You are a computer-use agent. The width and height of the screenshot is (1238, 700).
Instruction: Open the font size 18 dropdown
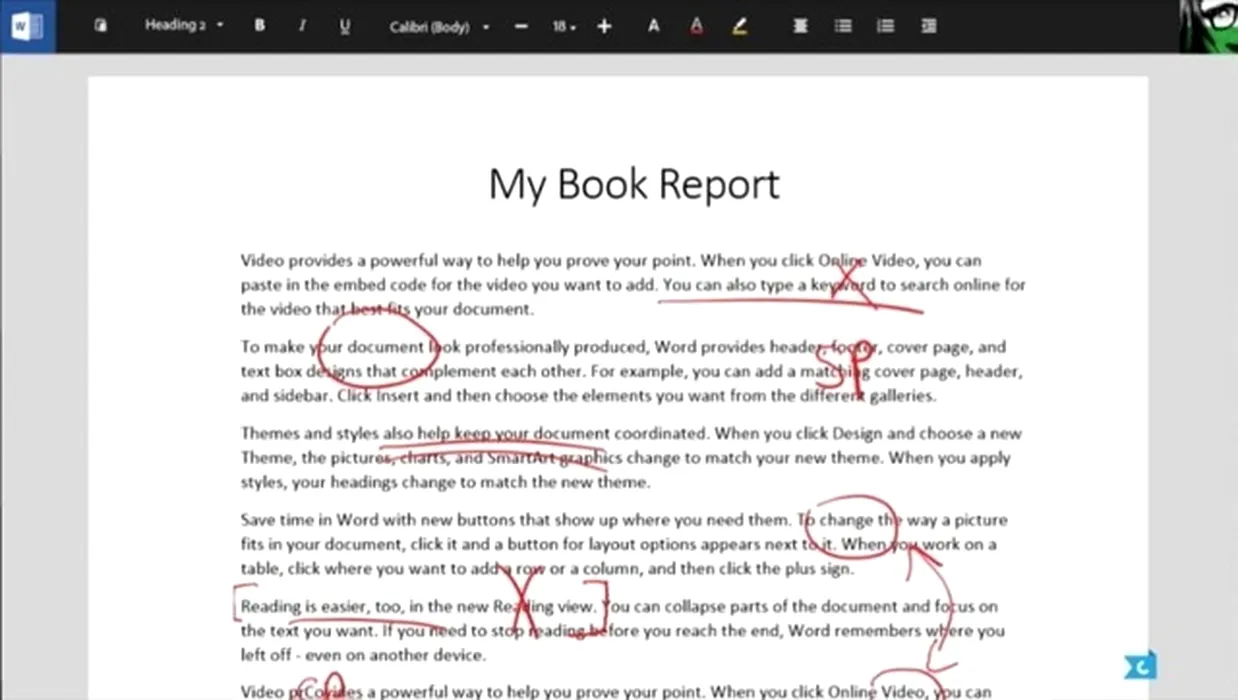[564, 27]
